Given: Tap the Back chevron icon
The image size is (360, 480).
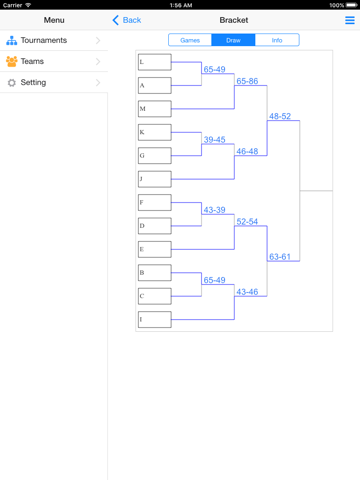Looking at the screenshot, I should 115,20.
